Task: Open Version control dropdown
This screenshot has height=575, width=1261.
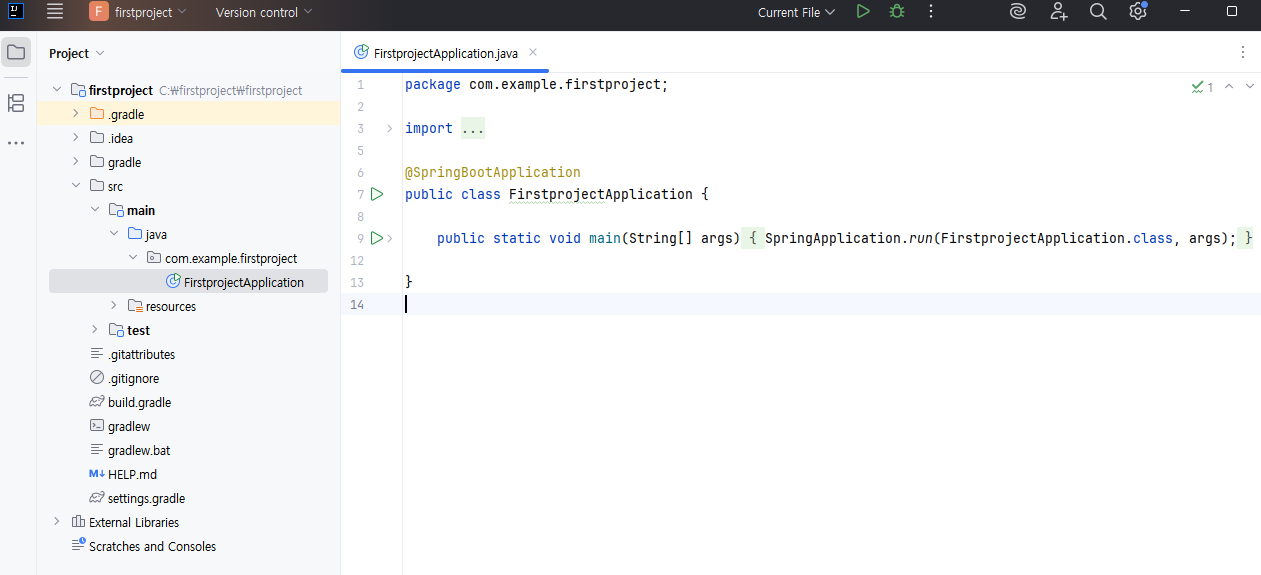Action: (x=264, y=12)
